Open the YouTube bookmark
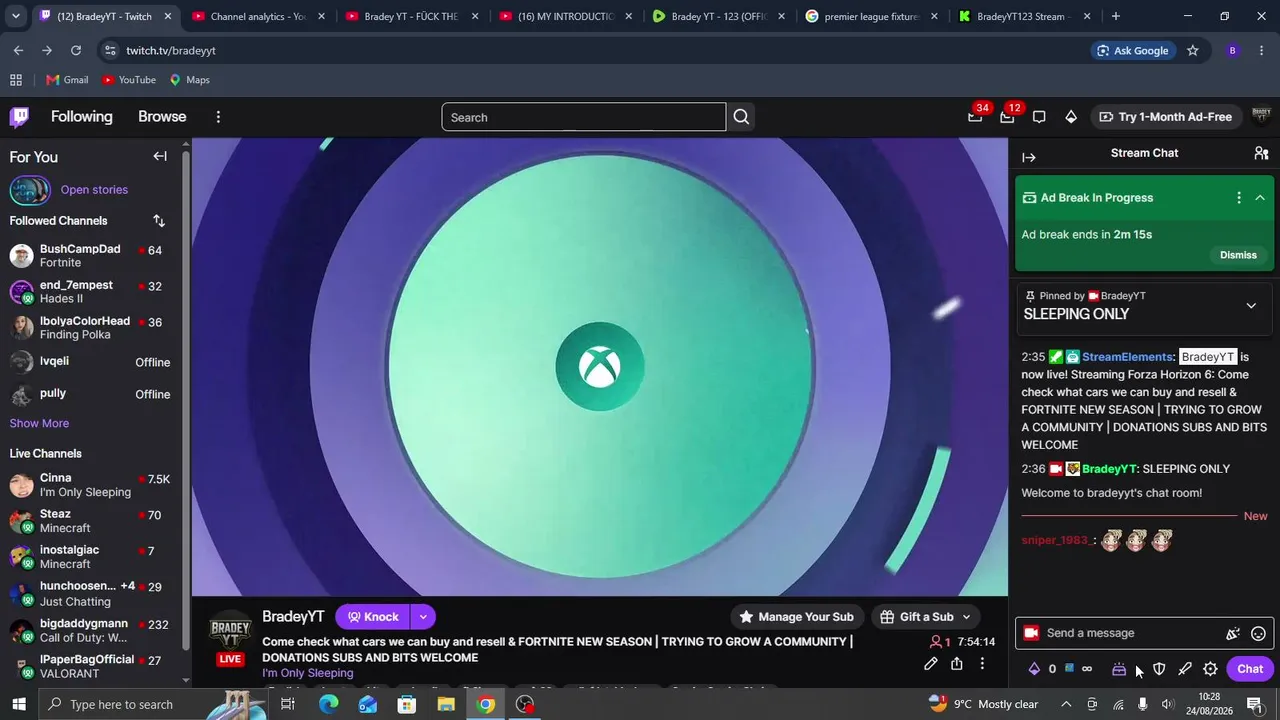The image size is (1280, 720). (129, 80)
